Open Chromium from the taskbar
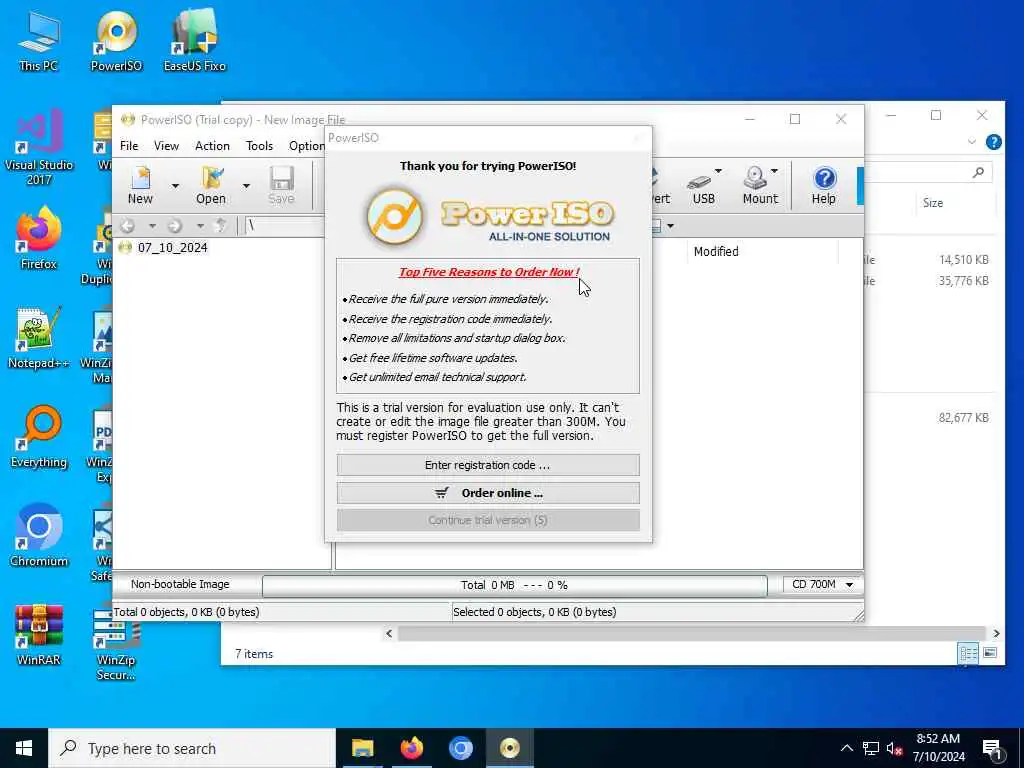The height and width of the screenshot is (768, 1024). tap(460, 748)
